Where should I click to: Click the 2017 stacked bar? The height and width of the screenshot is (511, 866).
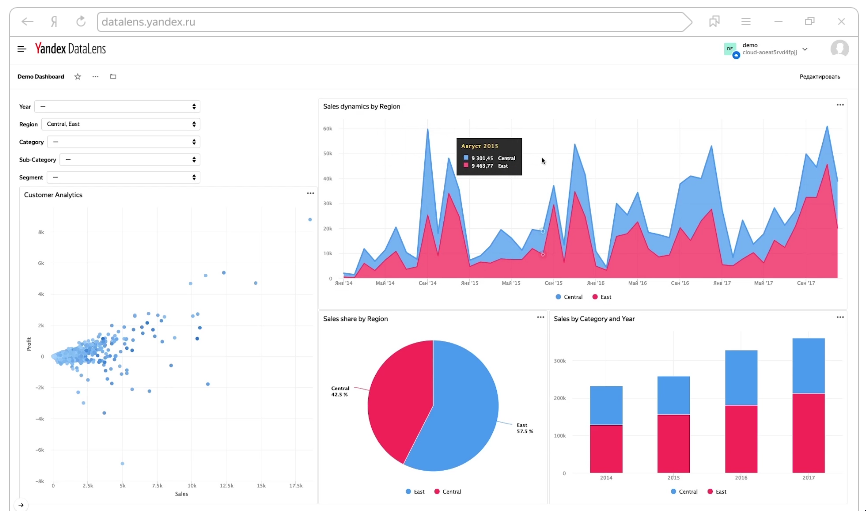pos(809,405)
